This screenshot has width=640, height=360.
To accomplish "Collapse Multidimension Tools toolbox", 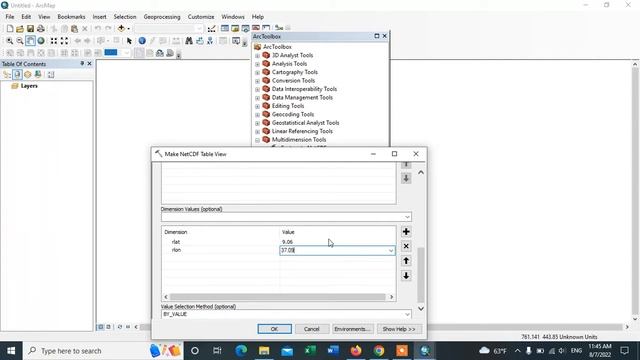I will pos(257,140).
